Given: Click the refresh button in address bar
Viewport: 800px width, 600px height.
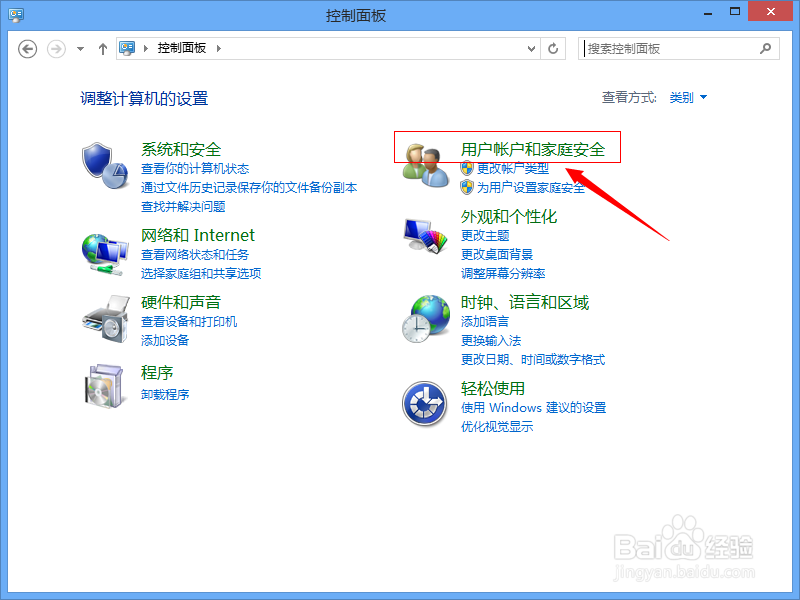Looking at the screenshot, I should (553, 48).
